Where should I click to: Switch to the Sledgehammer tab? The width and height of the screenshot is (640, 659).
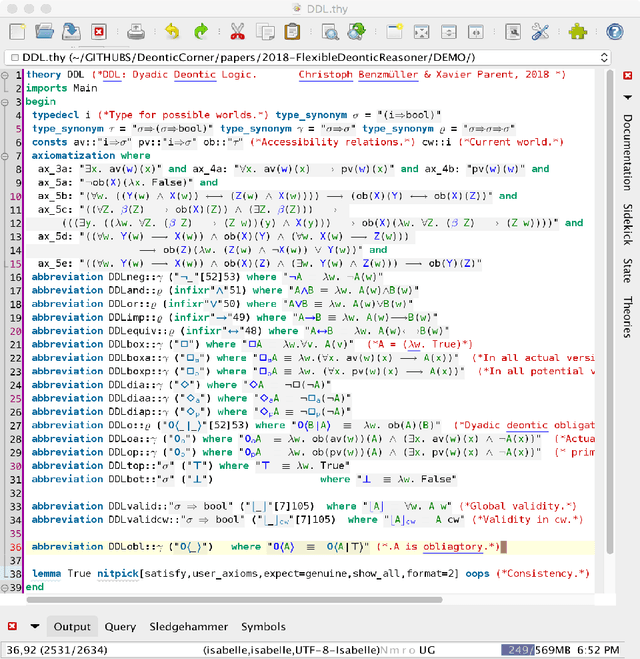[188, 627]
